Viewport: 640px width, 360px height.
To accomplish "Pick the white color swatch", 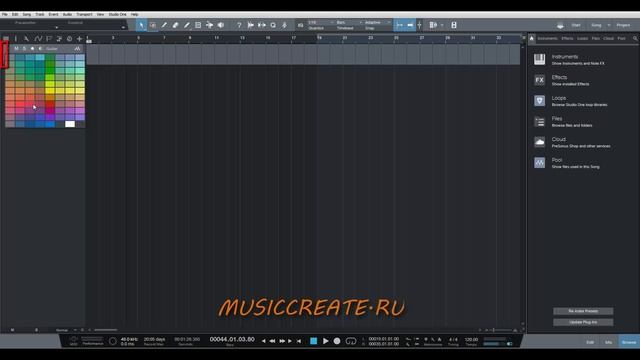I will coord(70,124).
